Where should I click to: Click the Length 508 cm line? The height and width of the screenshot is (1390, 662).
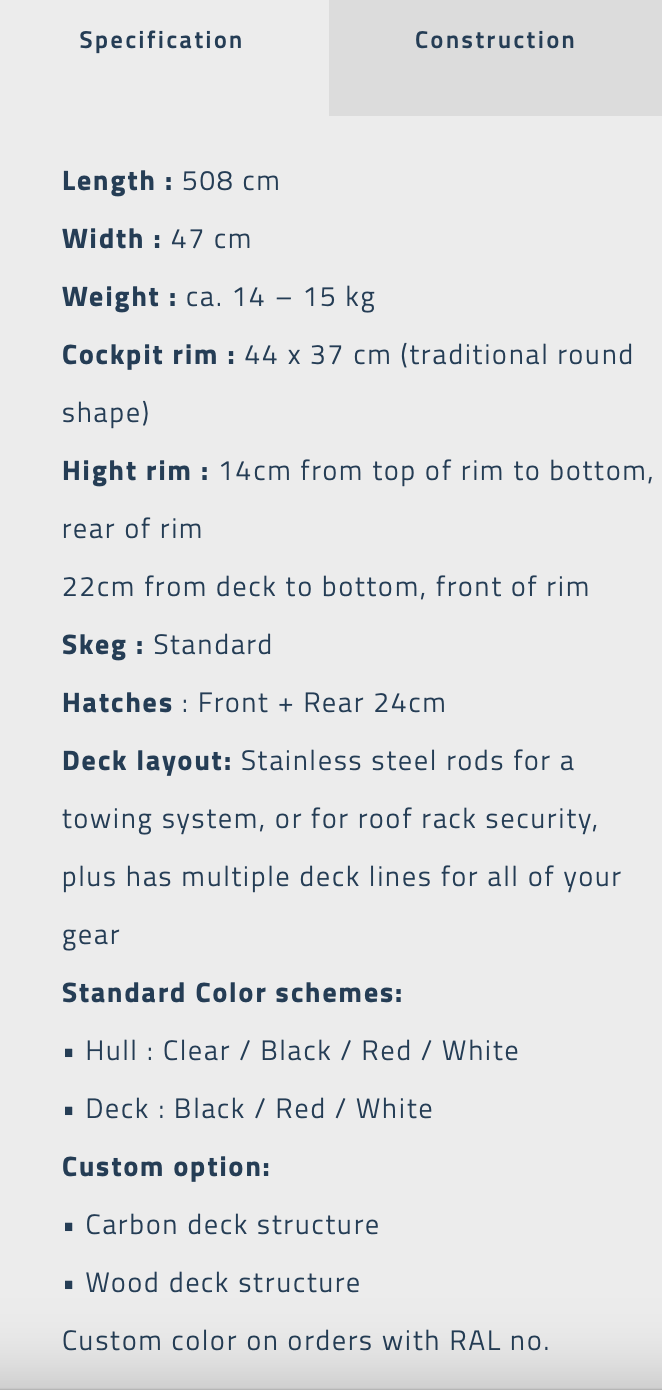point(171,181)
